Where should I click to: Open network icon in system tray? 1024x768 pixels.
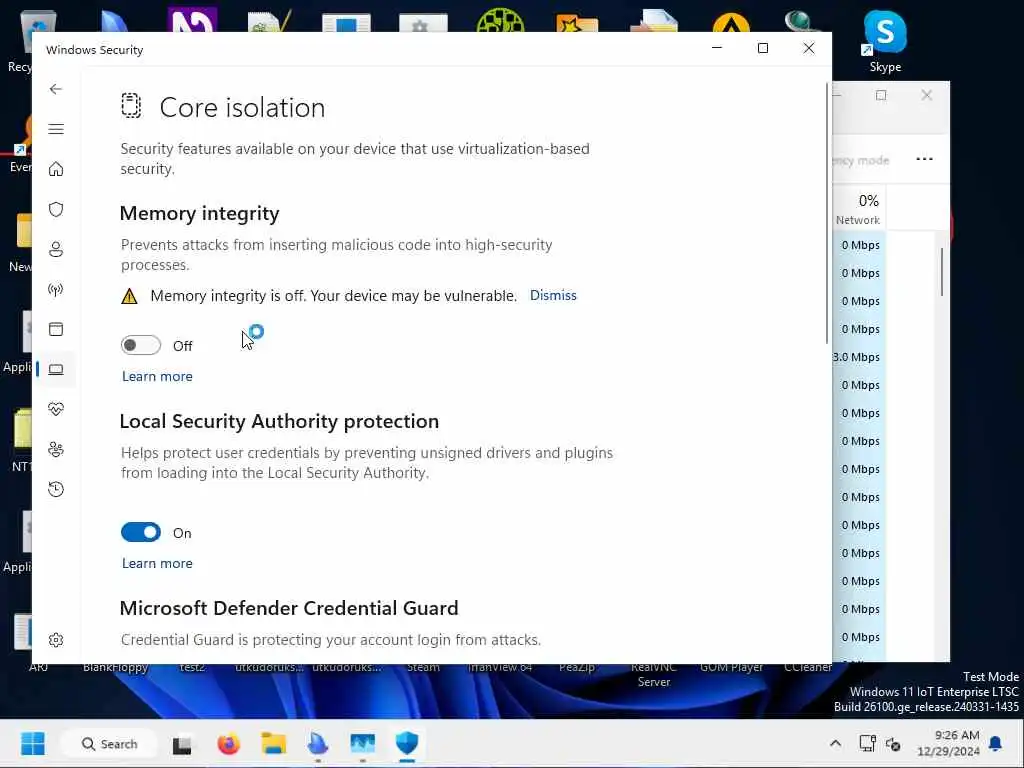tap(867, 743)
